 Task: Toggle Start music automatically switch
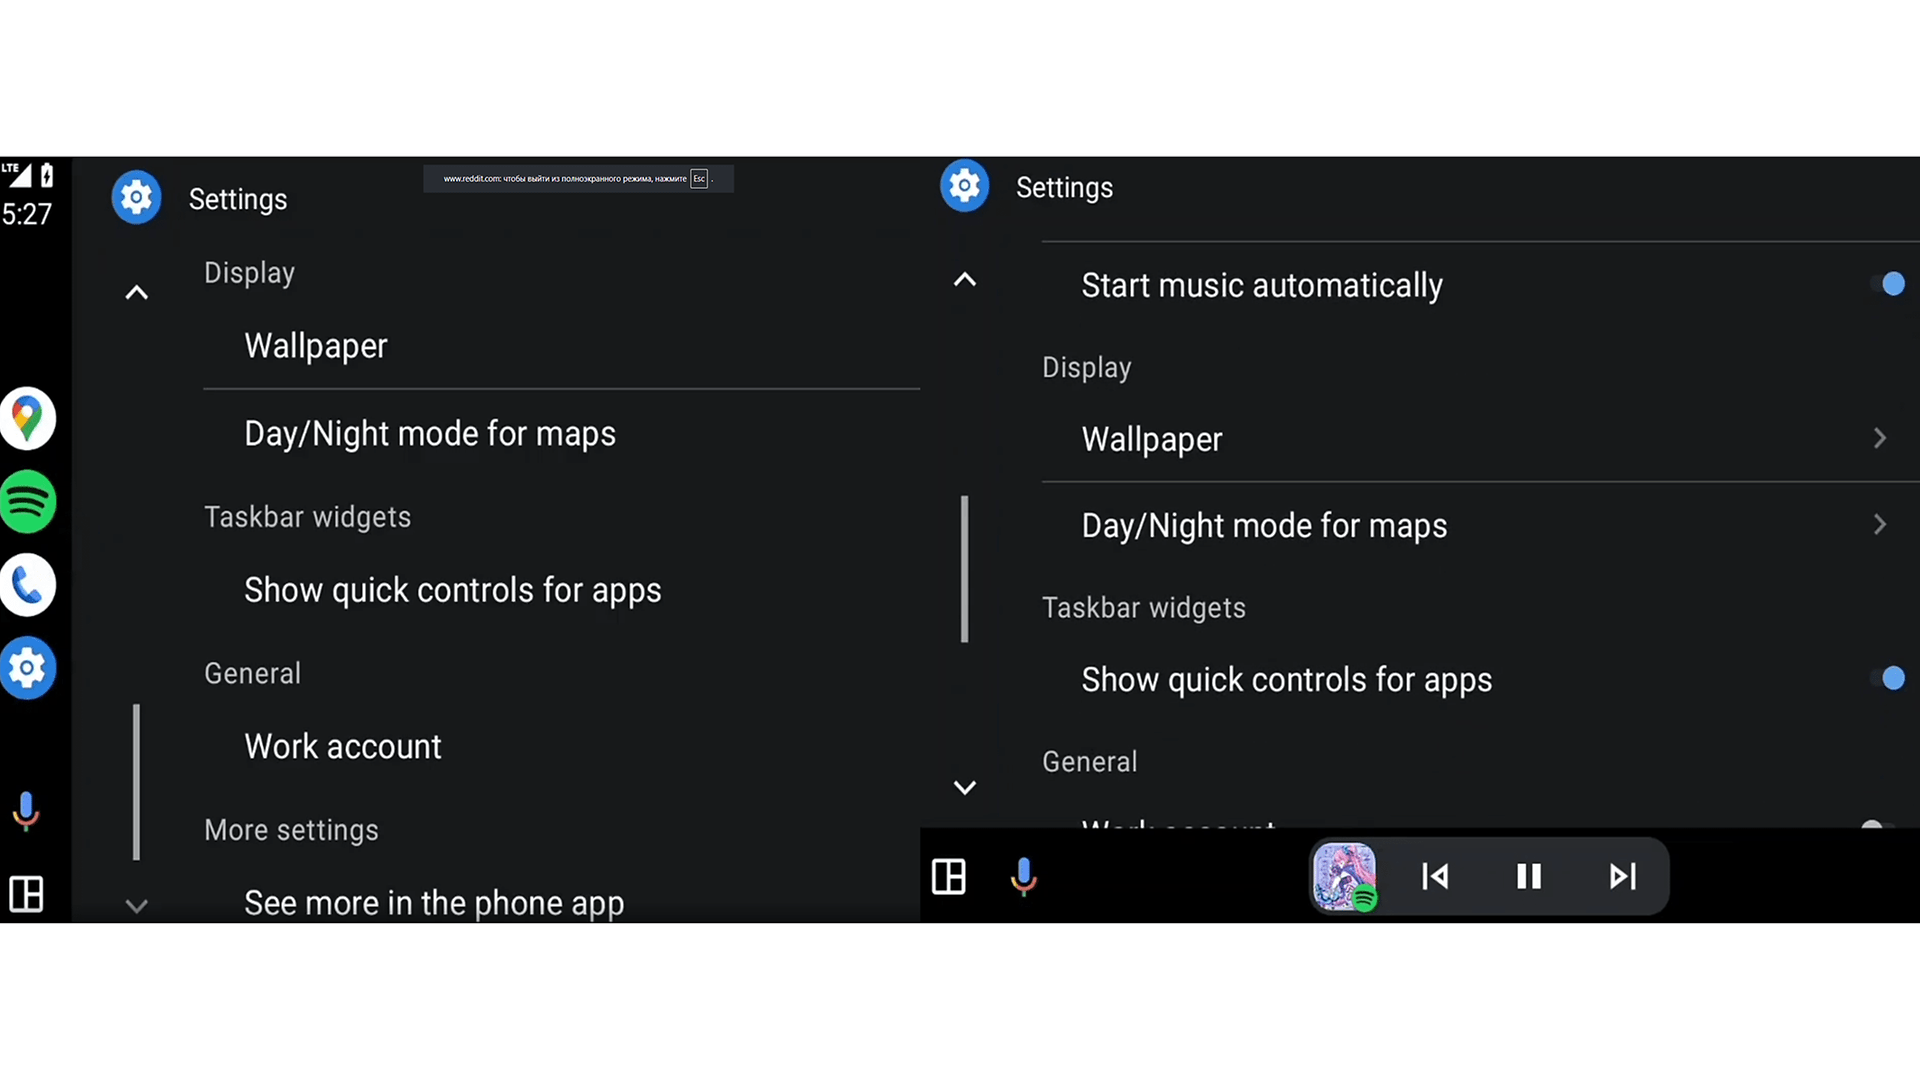click(1887, 284)
